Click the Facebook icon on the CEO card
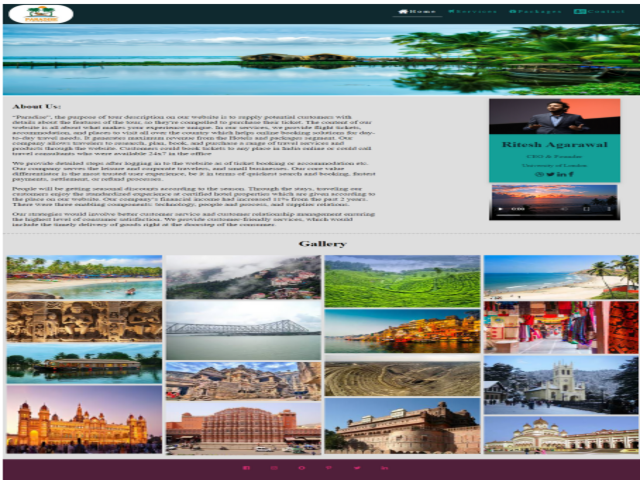Viewport: 640px width, 480px height. click(x=570, y=175)
